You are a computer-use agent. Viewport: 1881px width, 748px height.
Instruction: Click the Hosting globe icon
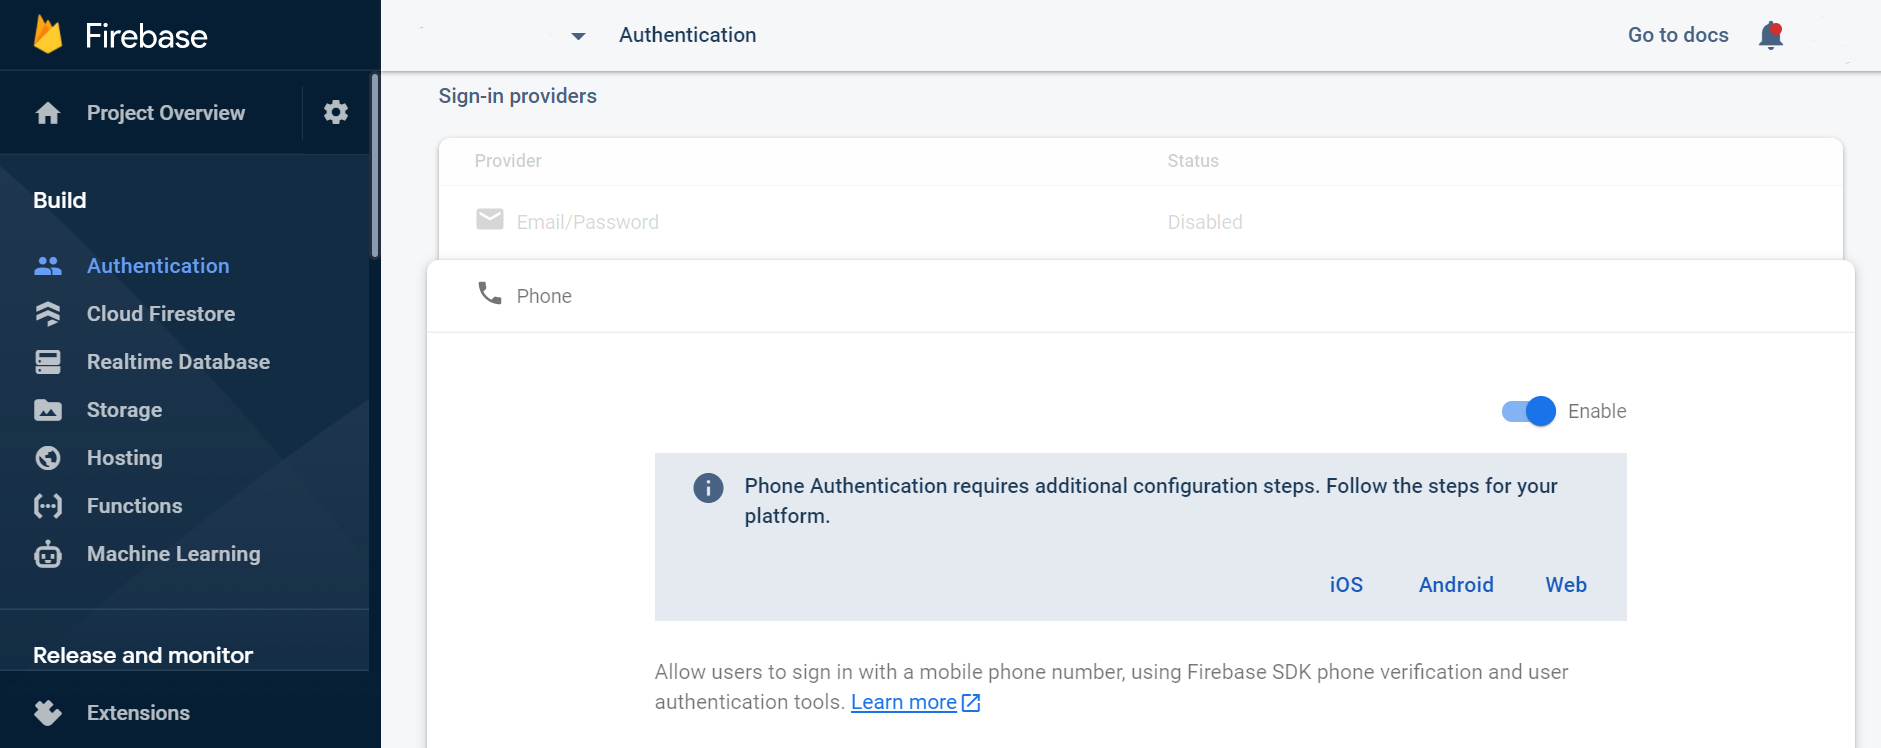pos(48,458)
